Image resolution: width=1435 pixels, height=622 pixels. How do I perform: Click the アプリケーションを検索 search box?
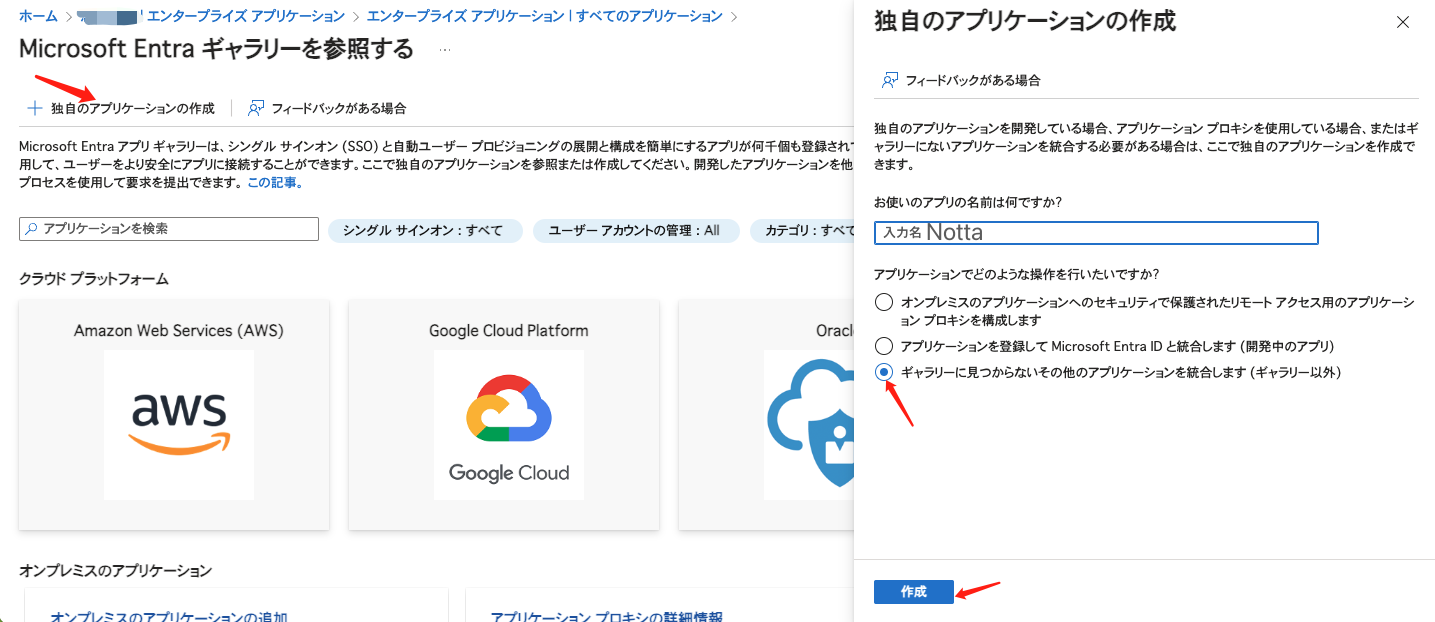[169, 229]
